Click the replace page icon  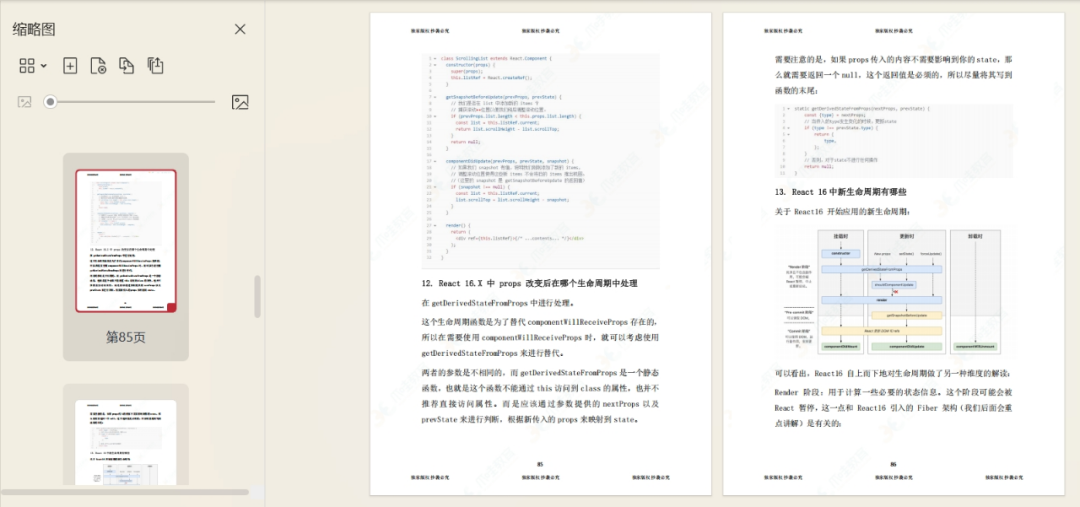126,65
